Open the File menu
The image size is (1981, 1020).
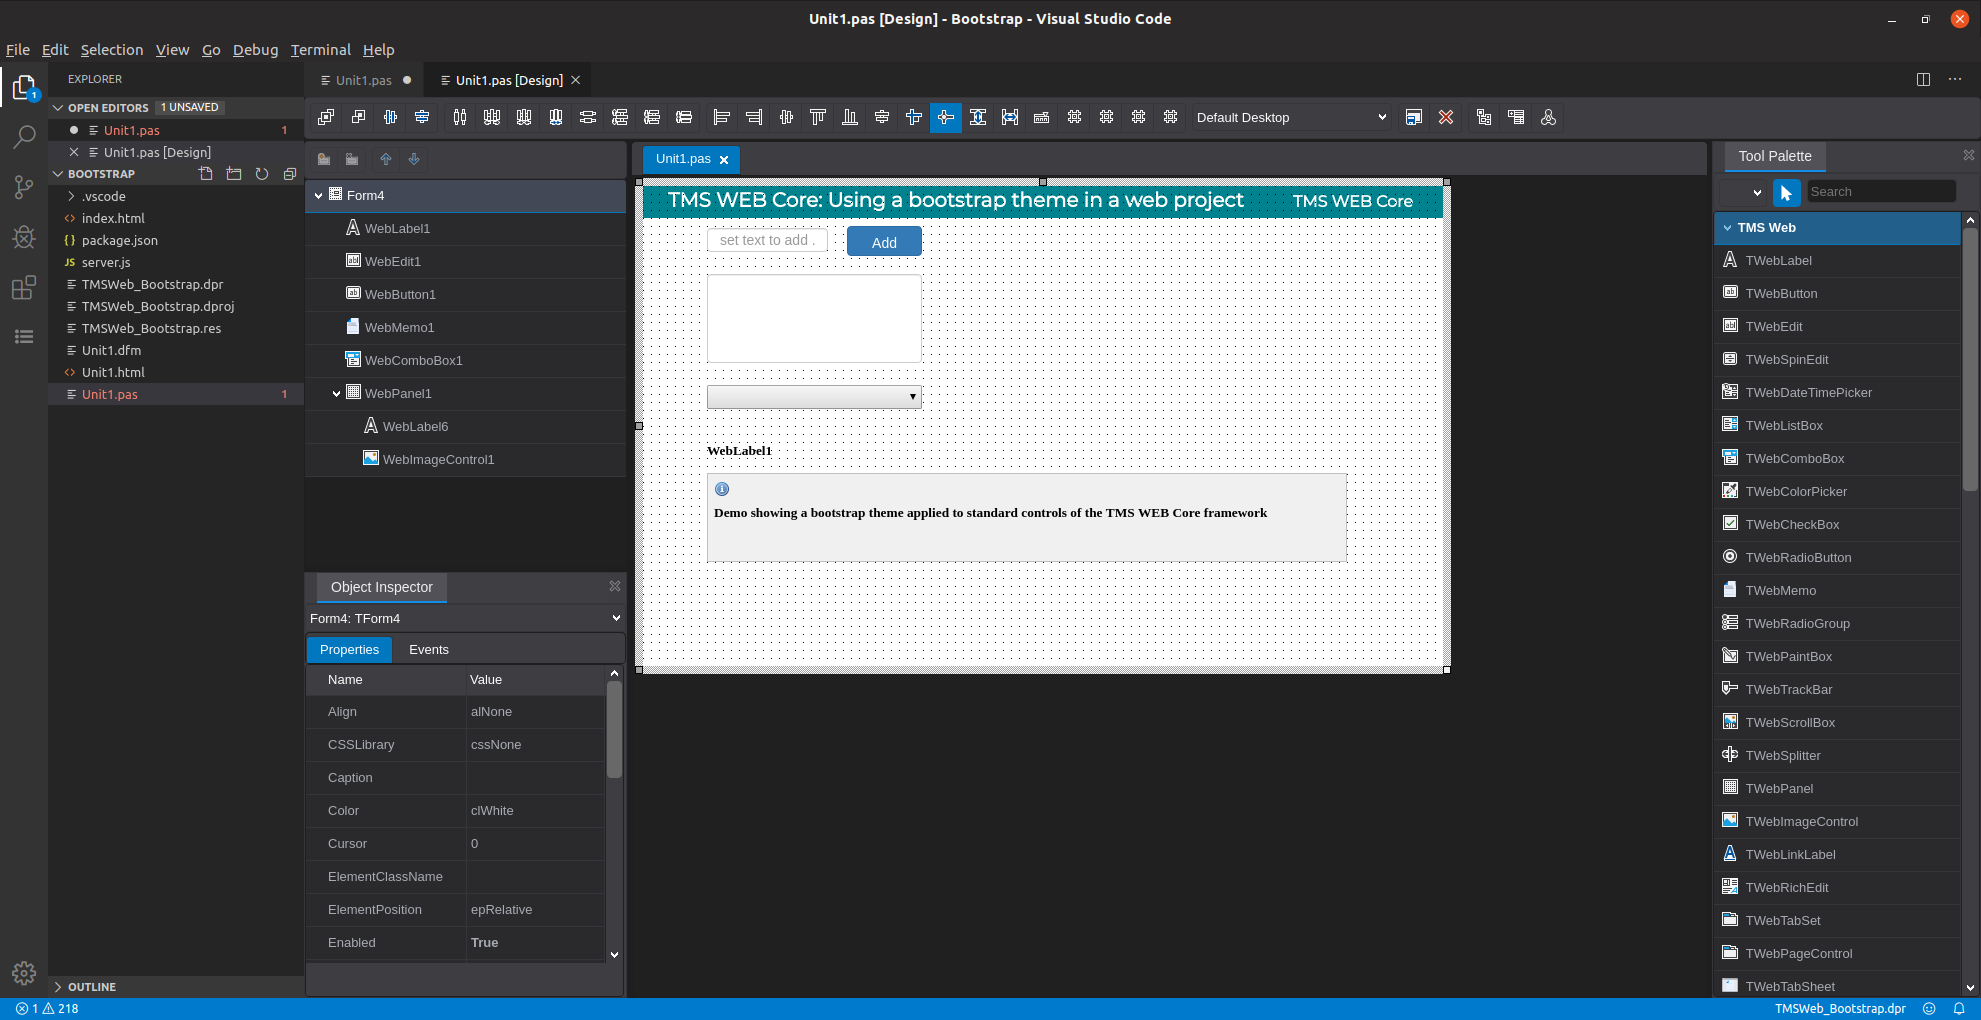(18, 50)
